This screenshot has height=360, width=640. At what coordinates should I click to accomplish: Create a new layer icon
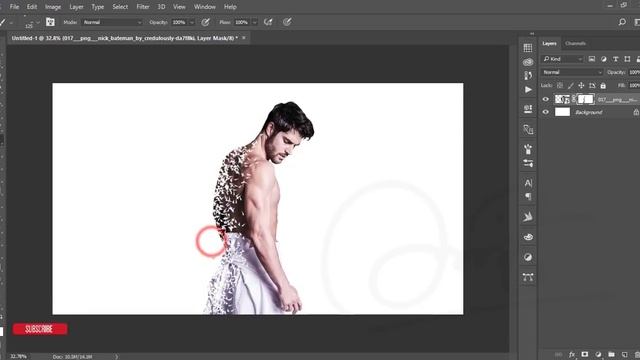(x=624, y=354)
